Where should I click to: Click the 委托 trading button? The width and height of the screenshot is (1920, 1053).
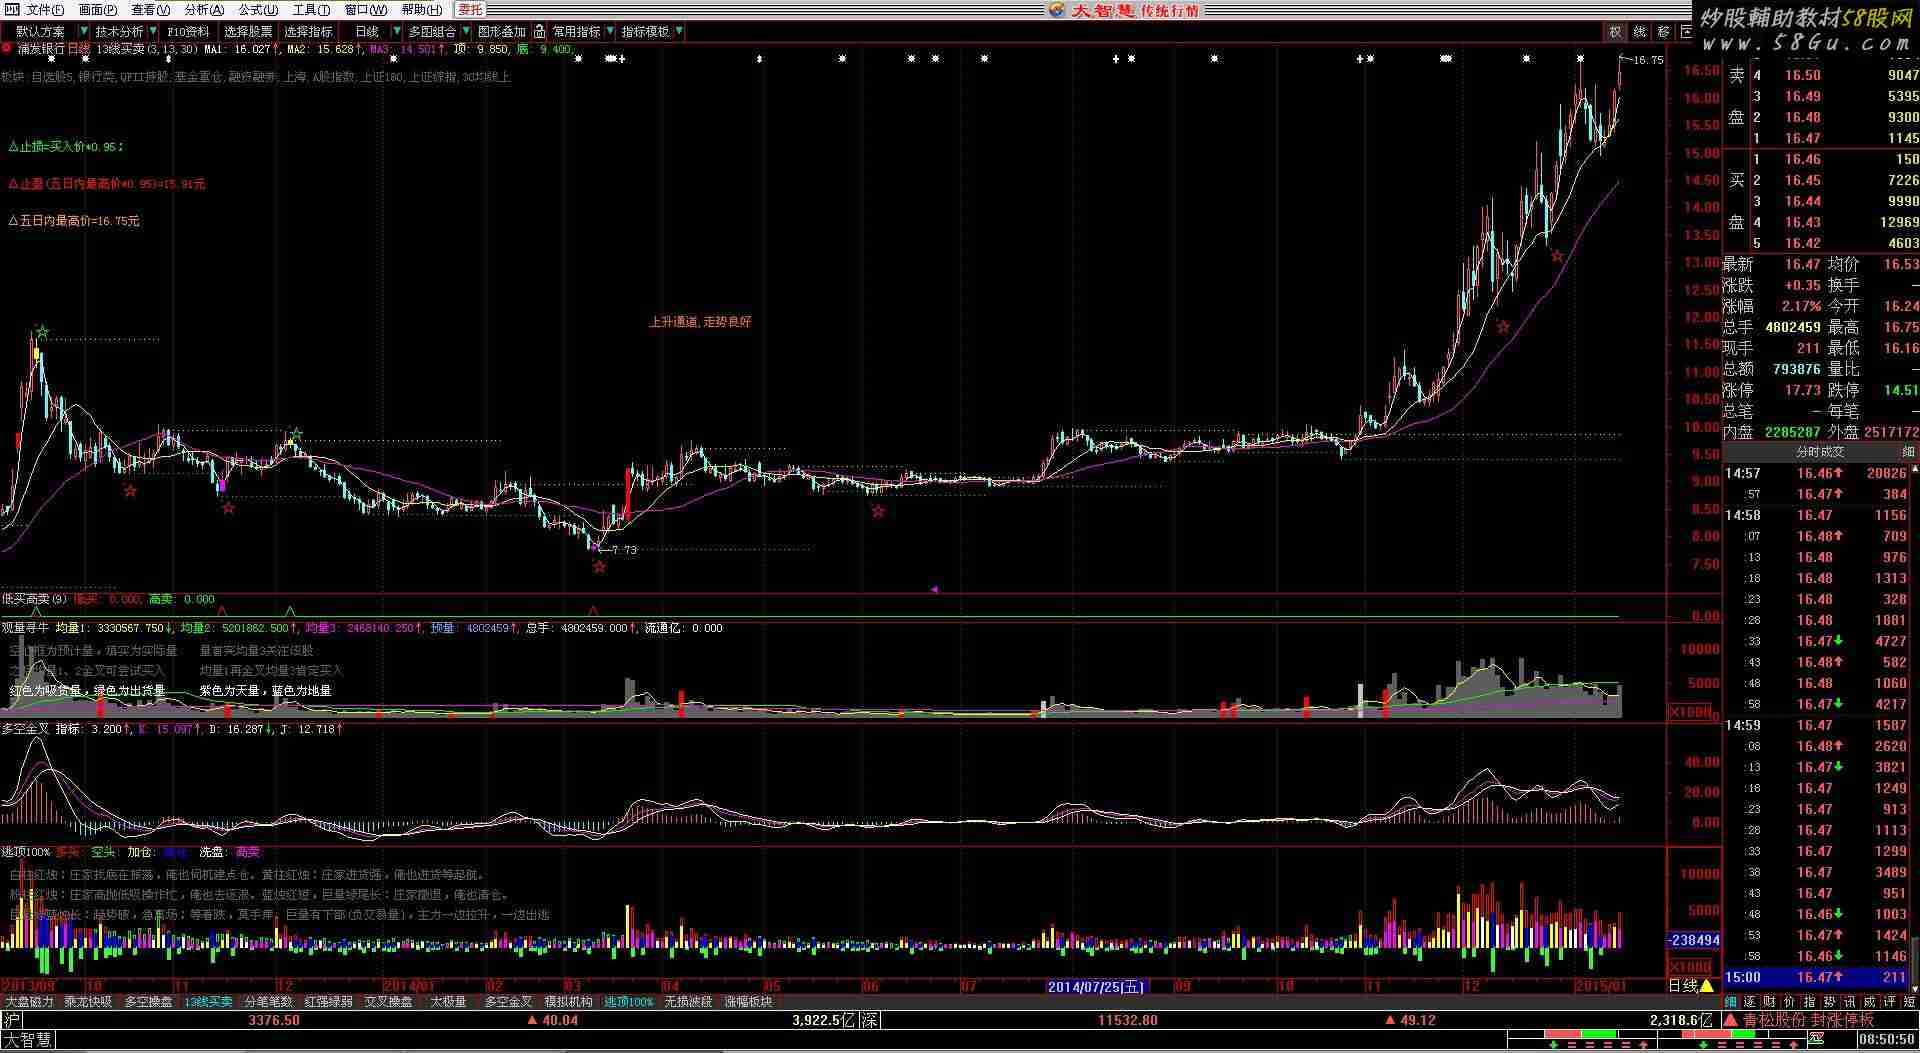click(470, 9)
